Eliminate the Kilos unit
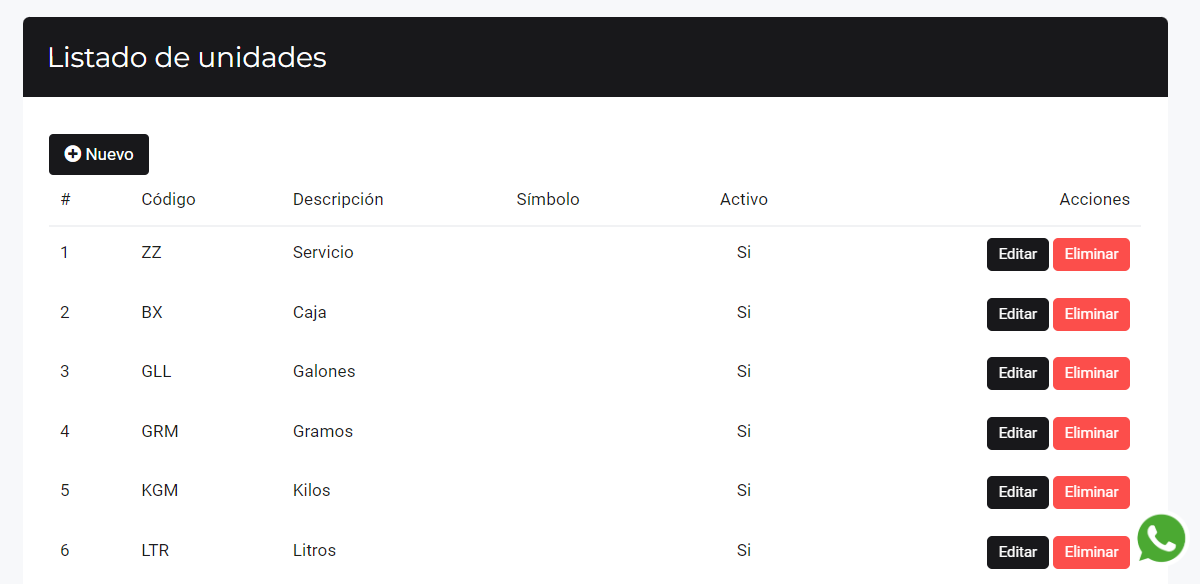 click(1091, 492)
